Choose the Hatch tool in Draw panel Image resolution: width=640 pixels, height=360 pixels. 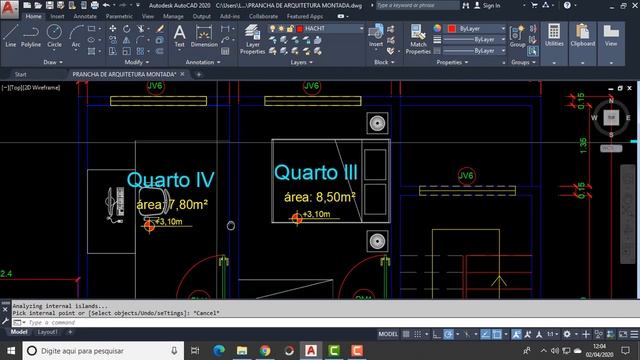pos(91,51)
